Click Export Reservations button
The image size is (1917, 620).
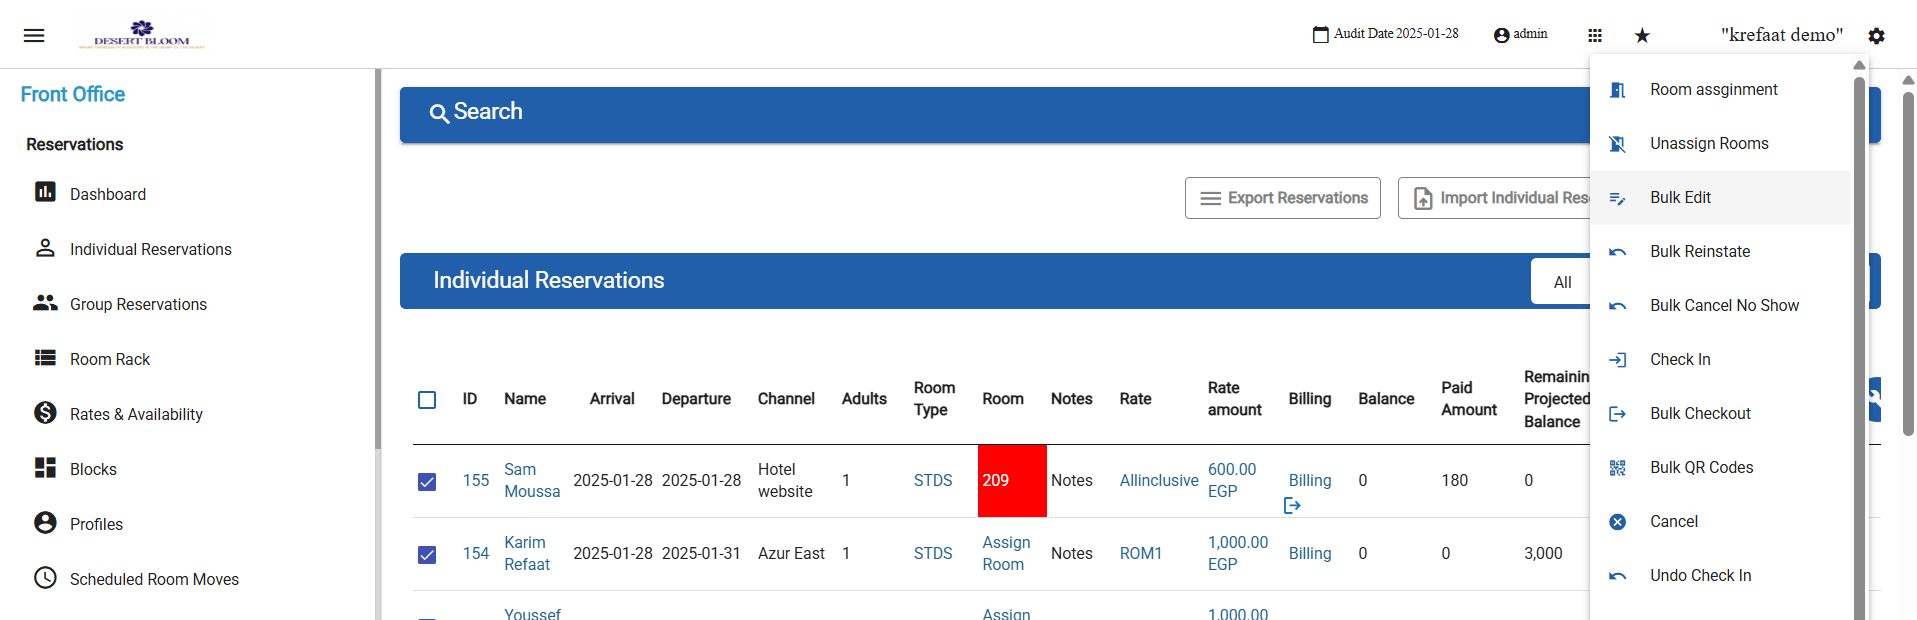[1283, 198]
